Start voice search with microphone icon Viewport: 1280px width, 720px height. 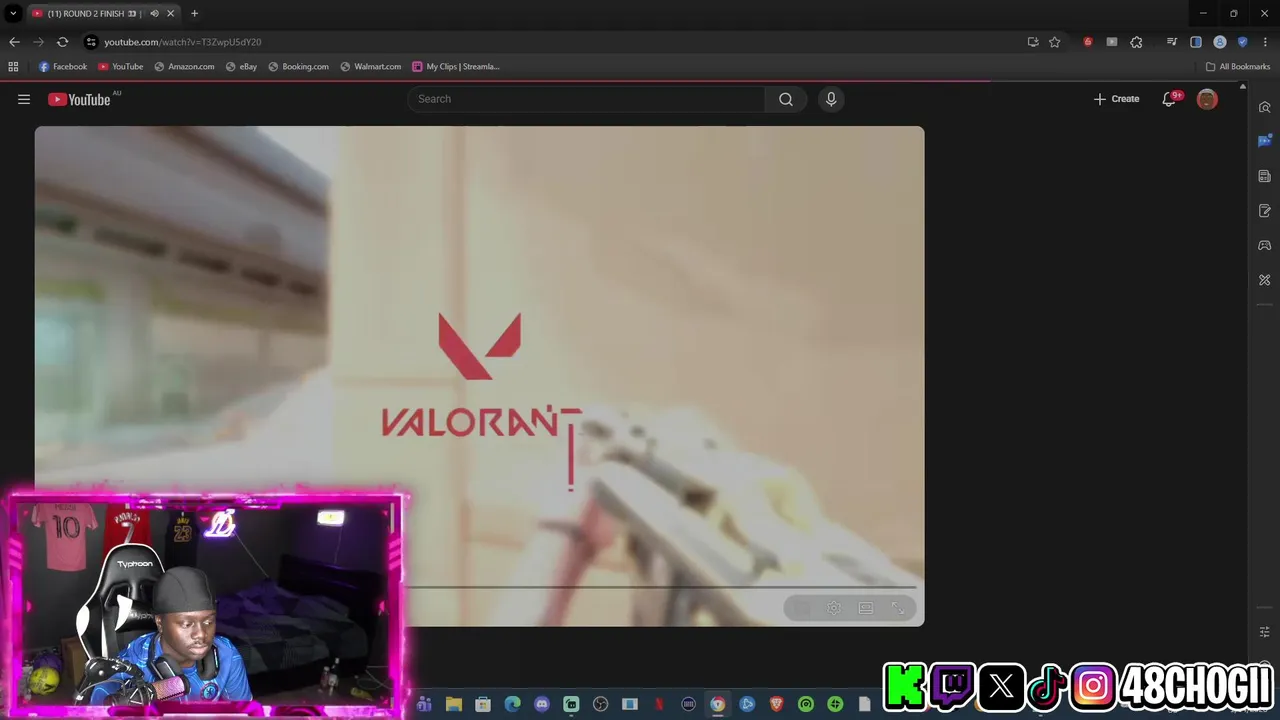coord(830,99)
